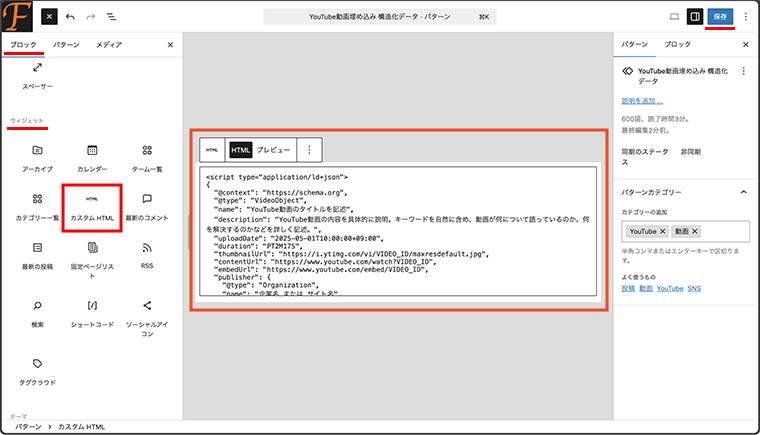Insert the カレンダー block
Screen dimensions: 760x435
tap(92, 159)
